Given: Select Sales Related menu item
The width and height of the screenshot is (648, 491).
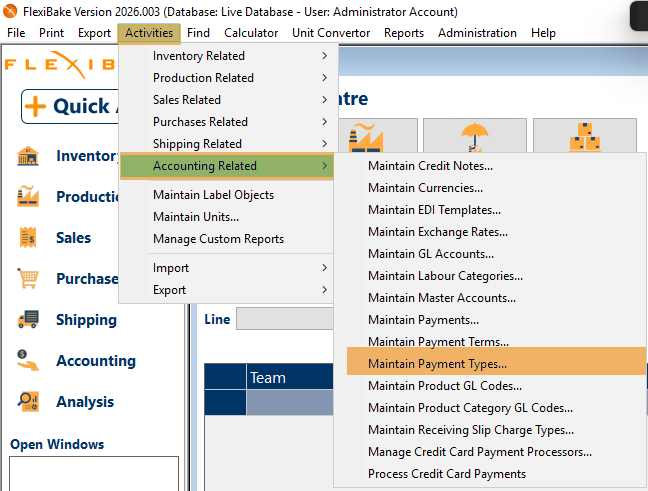Looking at the screenshot, I should (226, 100).
